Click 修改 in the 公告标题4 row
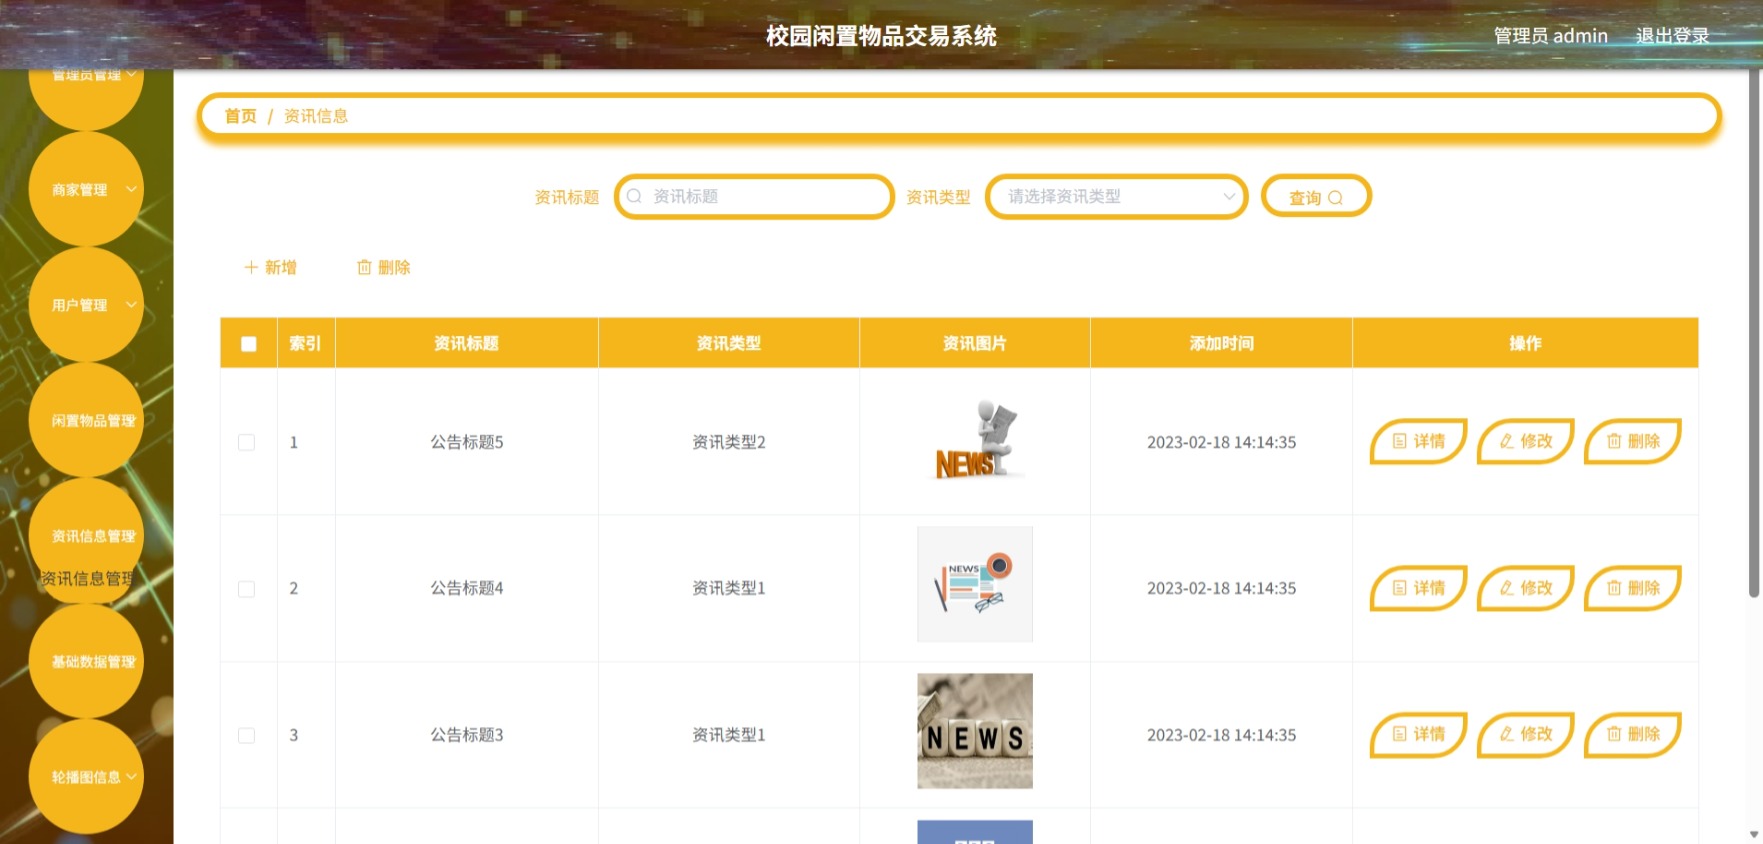The width and height of the screenshot is (1763, 844). pyautogui.click(x=1526, y=588)
